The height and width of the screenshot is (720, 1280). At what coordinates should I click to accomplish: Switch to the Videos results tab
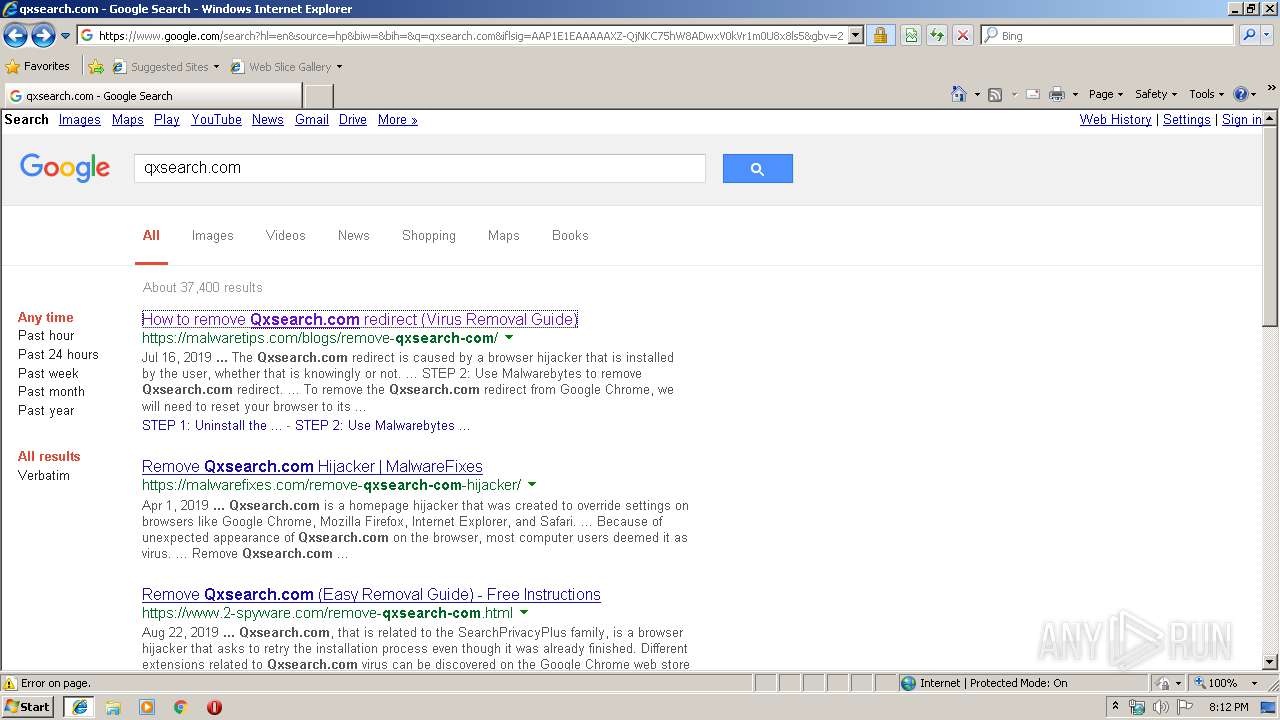pyautogui.click(x=285, y=236)
